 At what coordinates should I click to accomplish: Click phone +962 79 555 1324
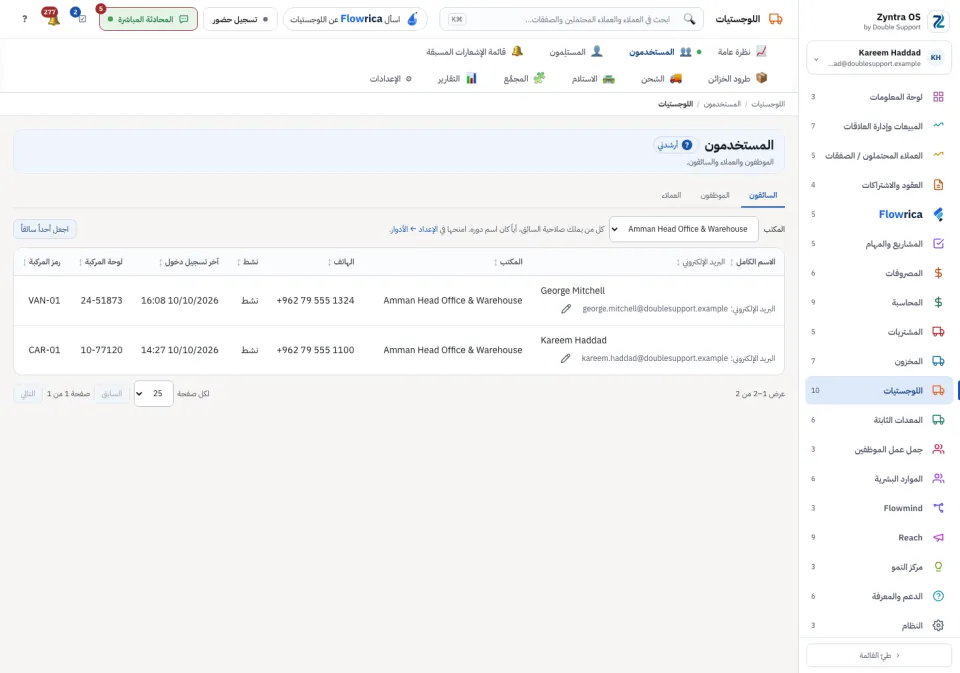click(x=315, y=301)
